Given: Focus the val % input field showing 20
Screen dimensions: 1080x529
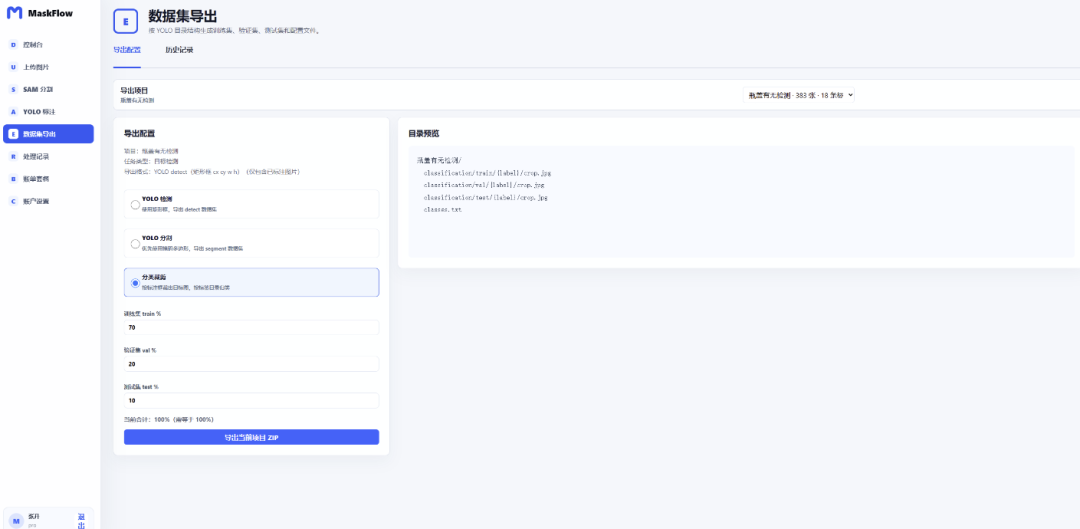Looking at the screenshot, I should point(251,364).
